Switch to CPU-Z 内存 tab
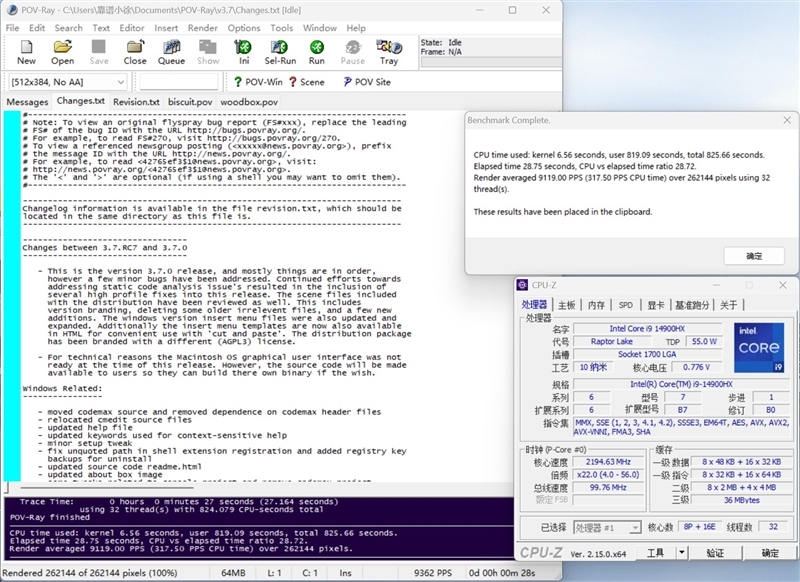This screenshot has width=800, height=582. pos(596,305)
